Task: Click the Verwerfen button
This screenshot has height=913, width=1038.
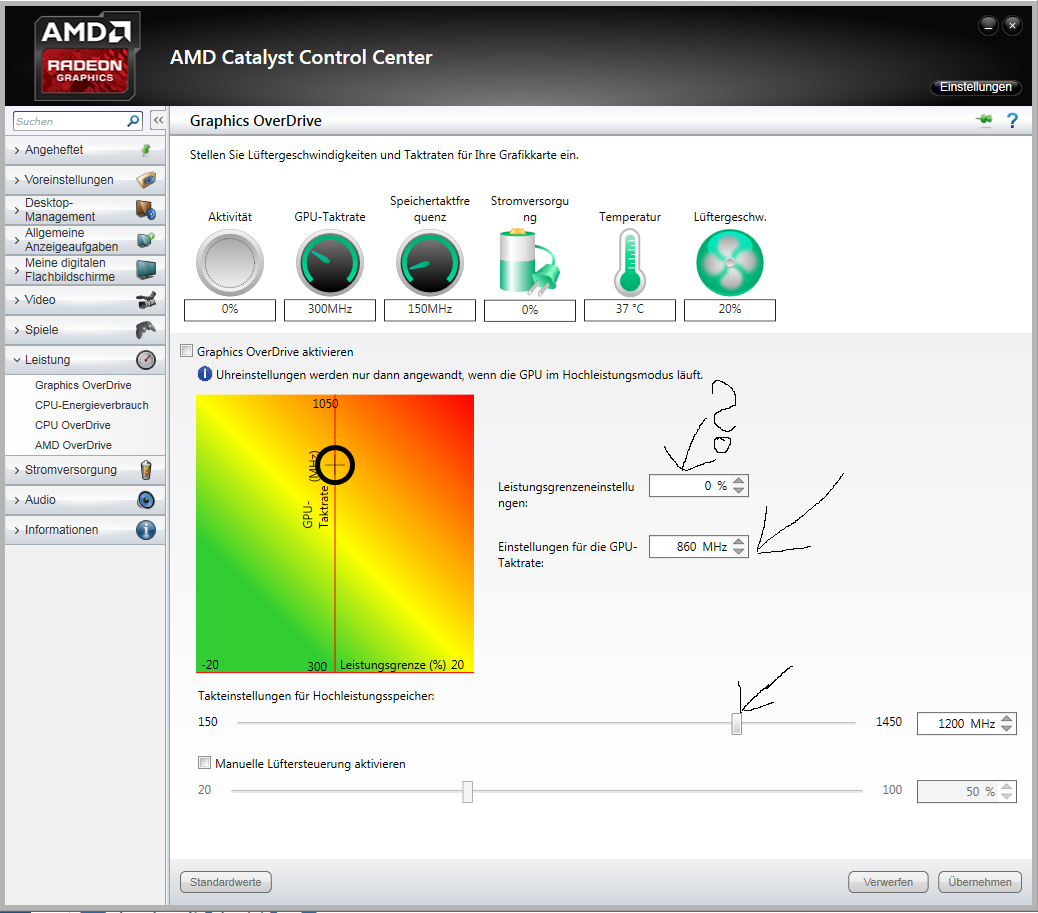Action: (888, 882)
